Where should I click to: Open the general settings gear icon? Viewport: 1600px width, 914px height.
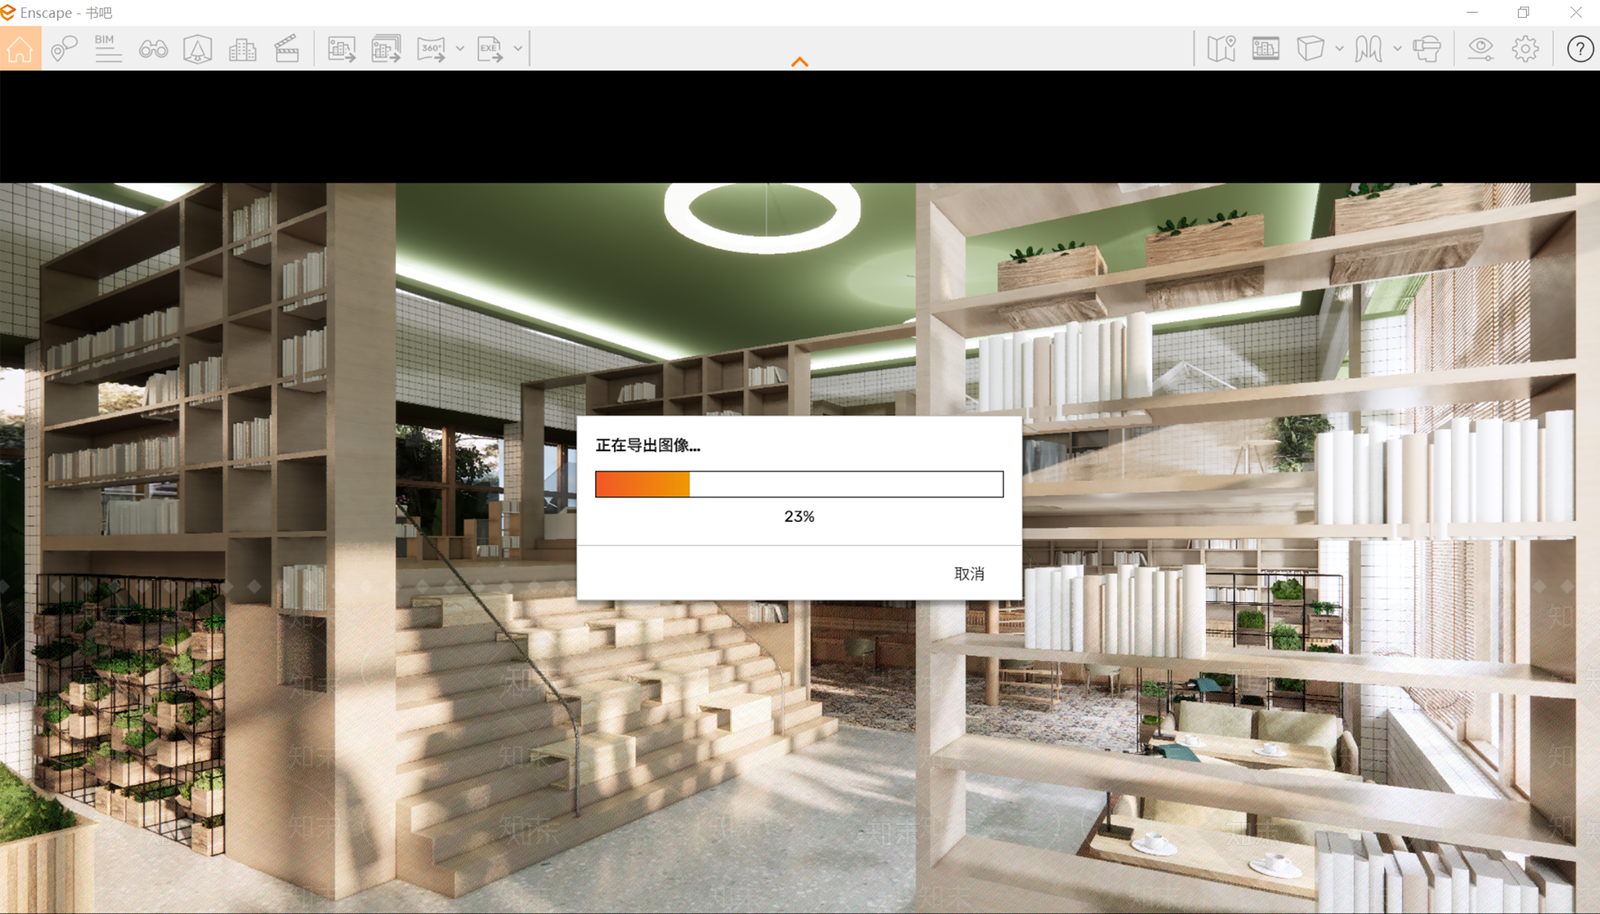click(1526, 49)
